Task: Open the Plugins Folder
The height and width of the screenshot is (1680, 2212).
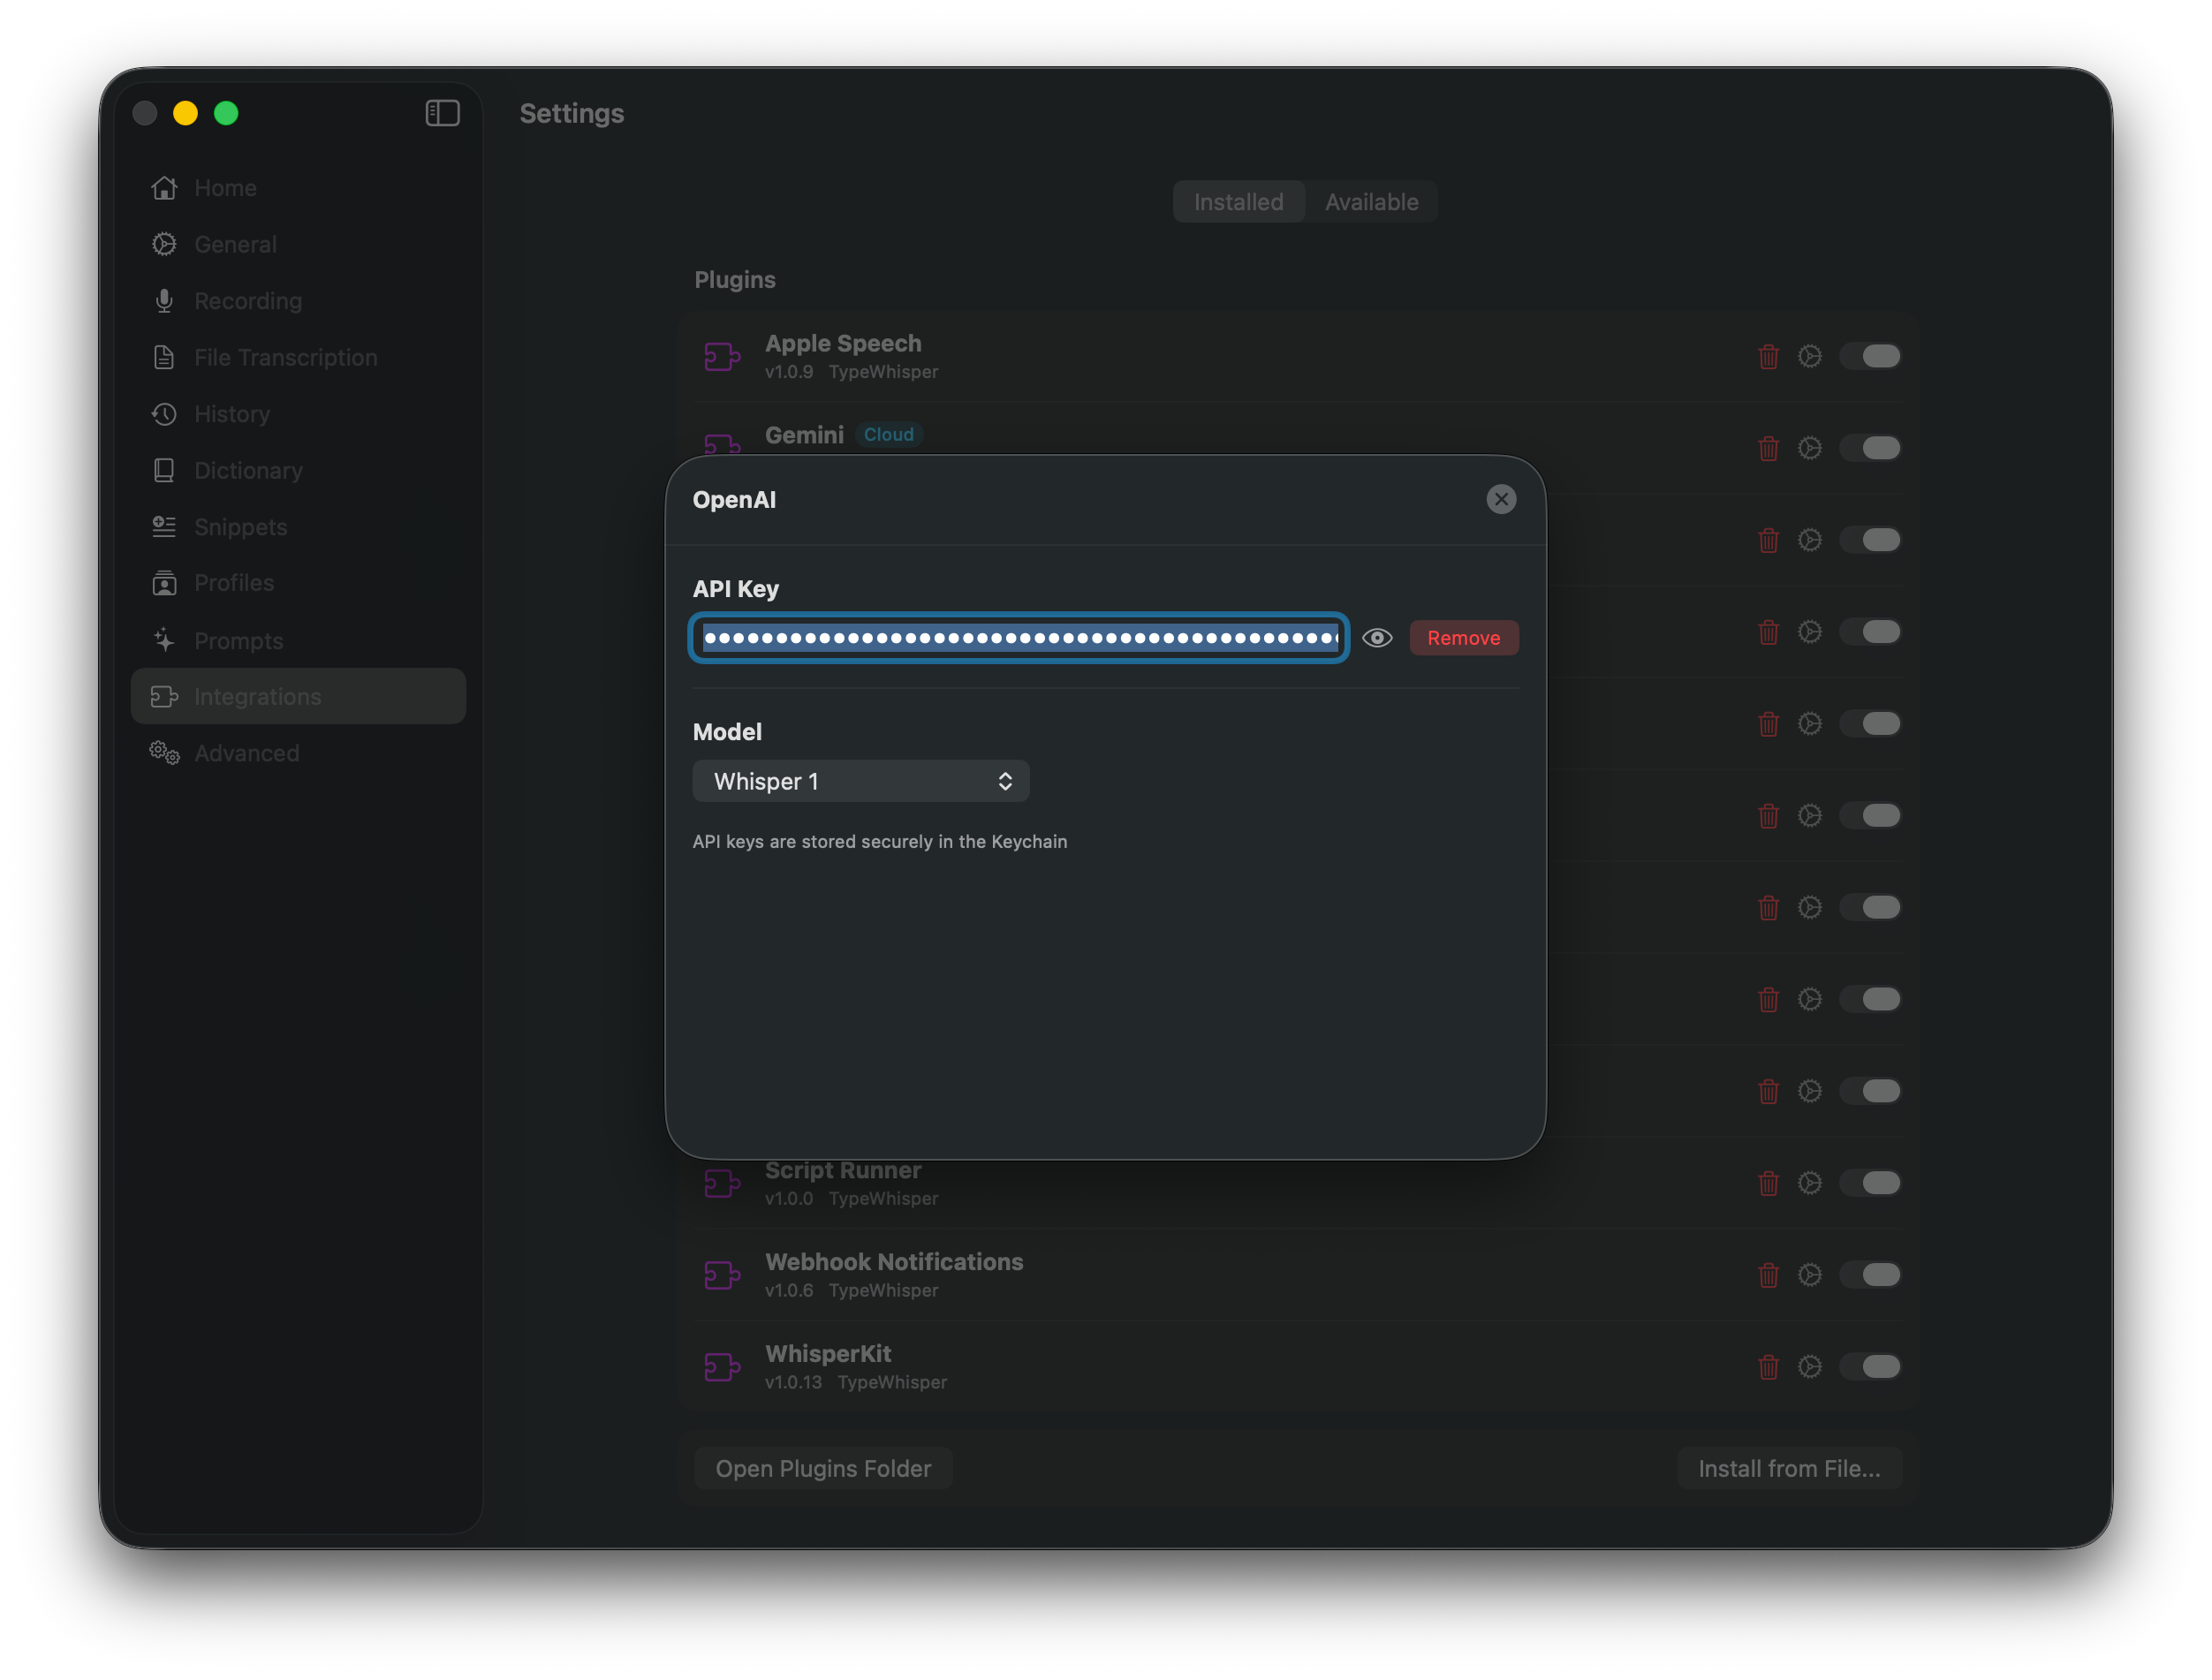Action: 822,1467
